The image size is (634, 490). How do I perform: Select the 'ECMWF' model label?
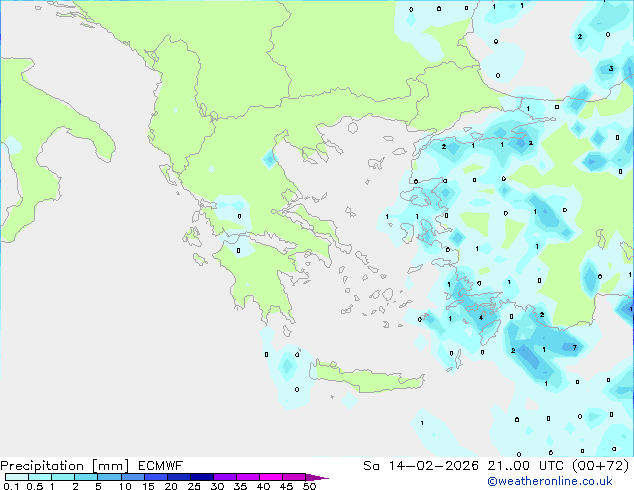pos(160,466)
